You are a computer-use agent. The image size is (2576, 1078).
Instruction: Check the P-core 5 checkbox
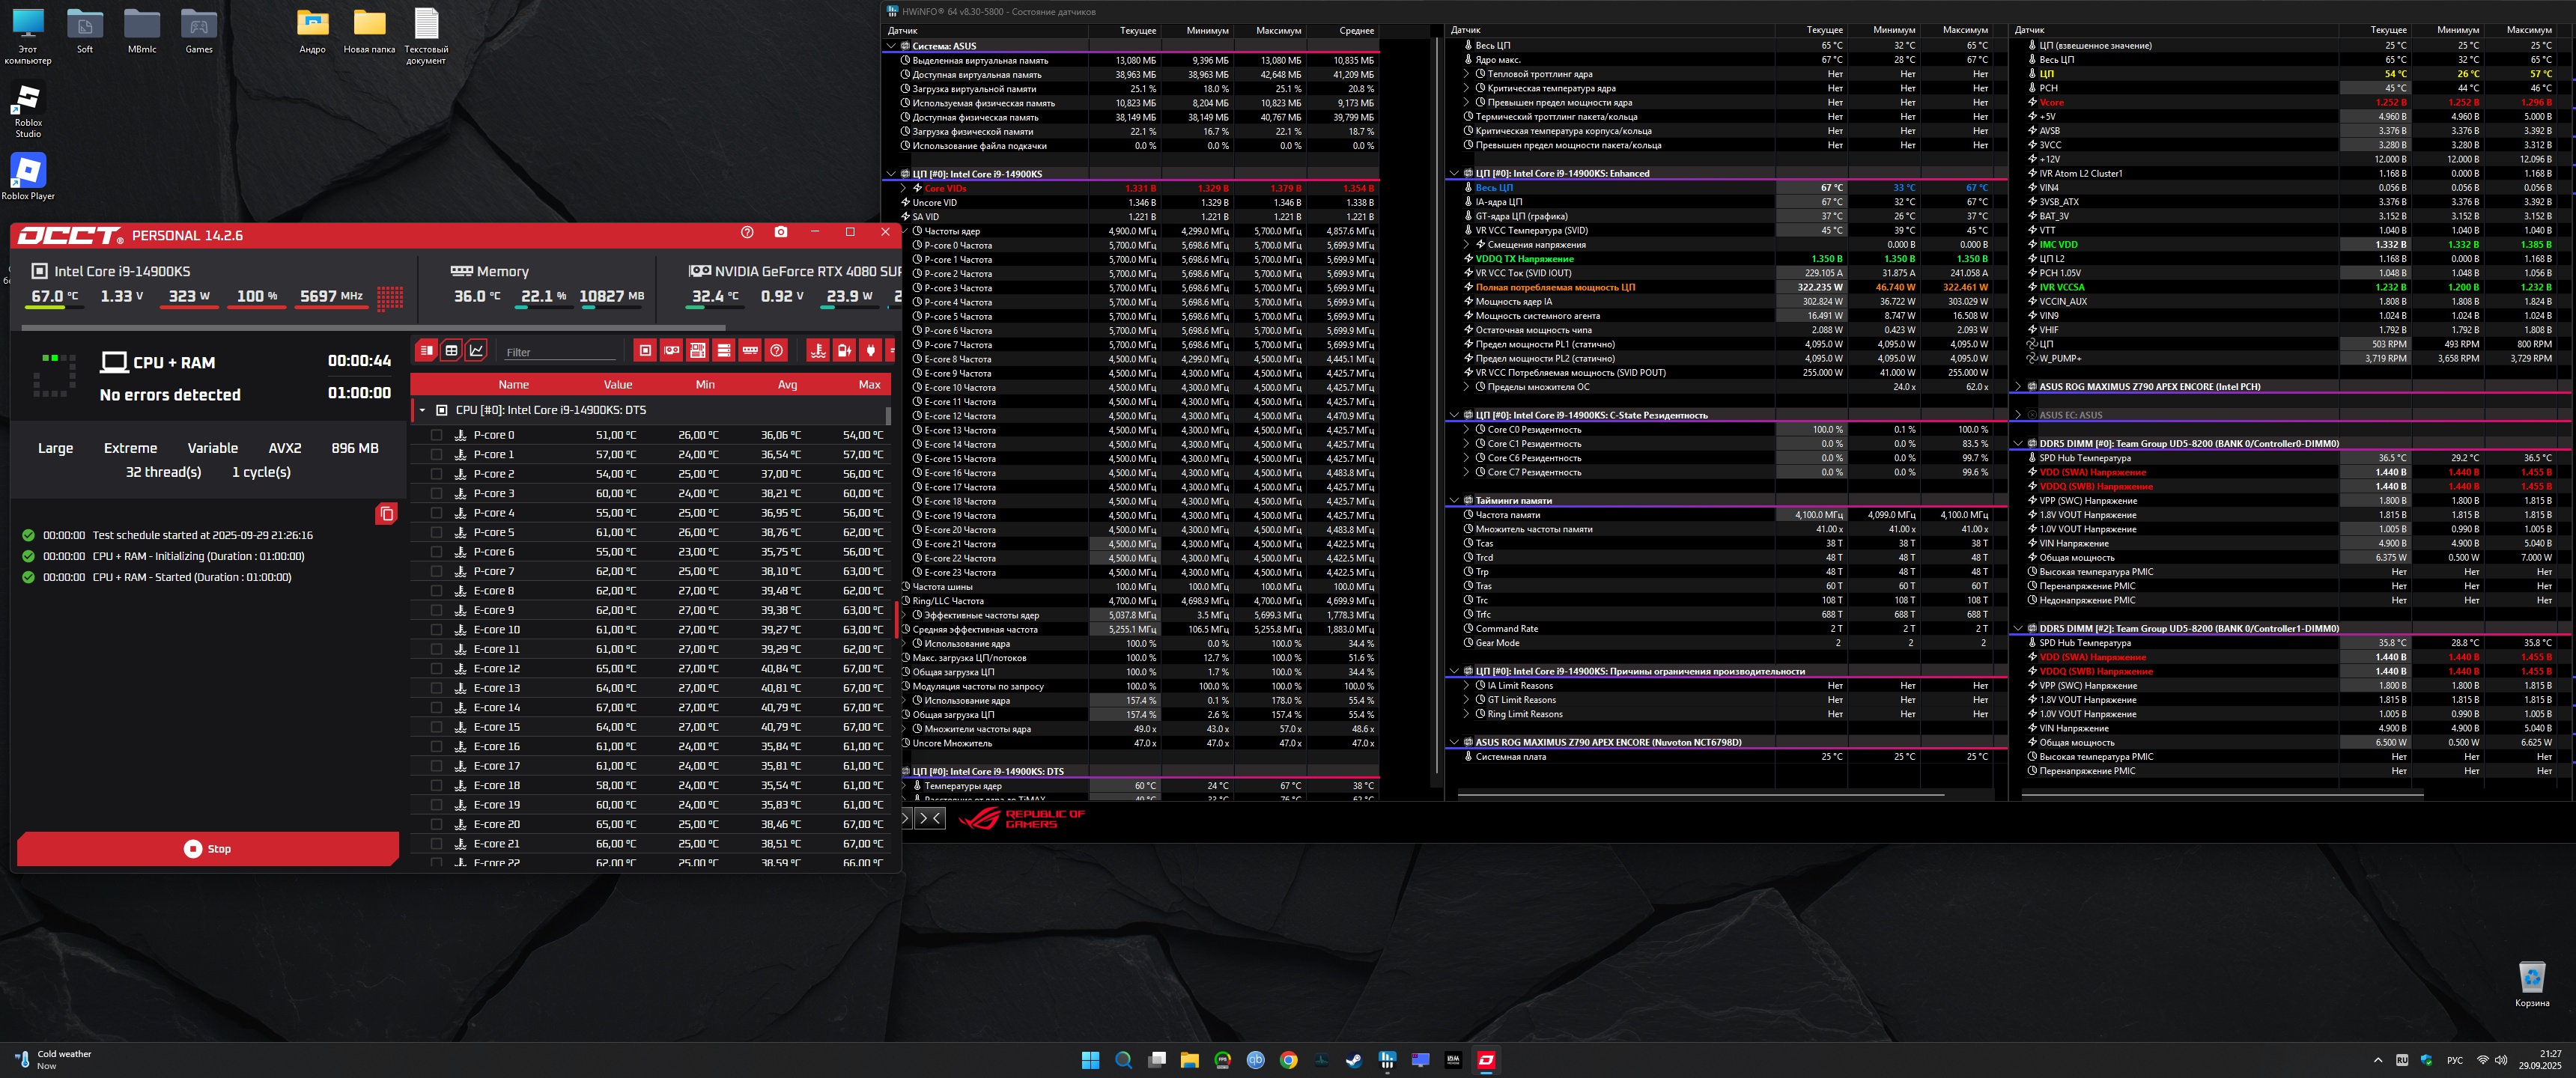437,533
